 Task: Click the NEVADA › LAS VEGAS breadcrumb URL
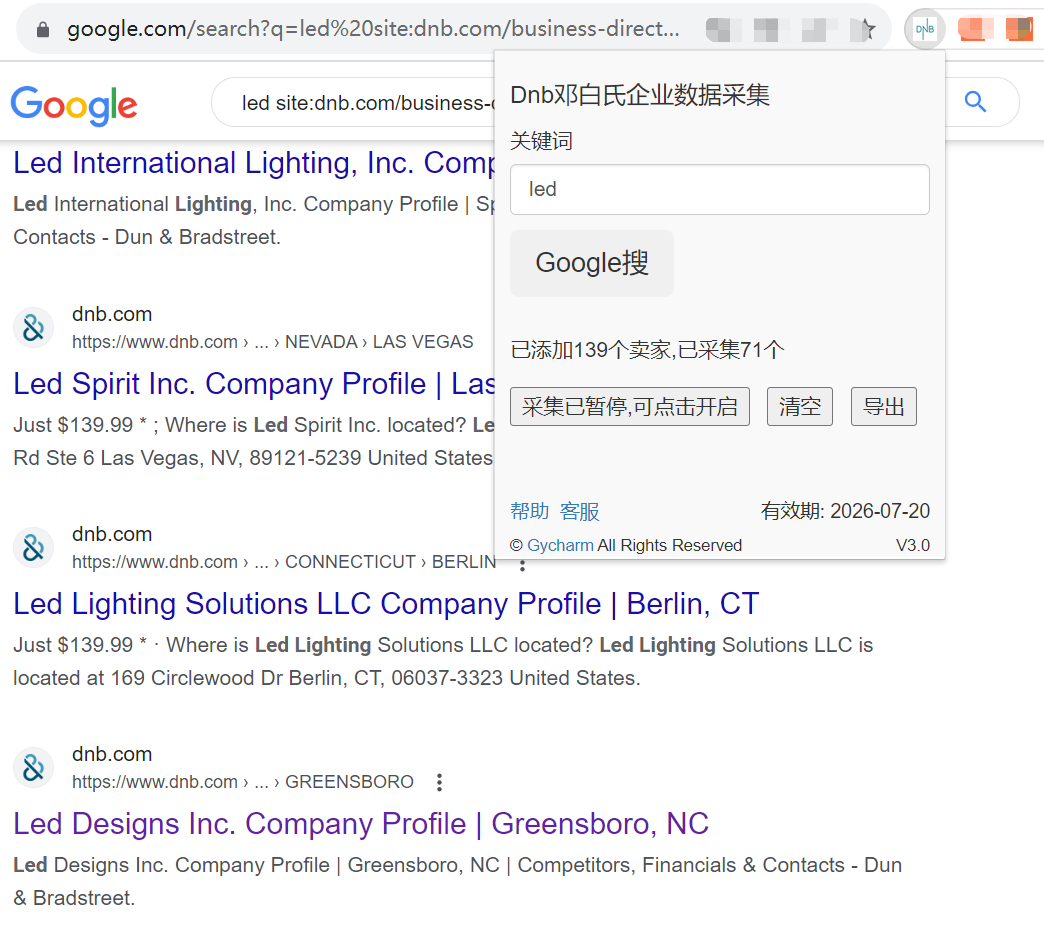272,342
